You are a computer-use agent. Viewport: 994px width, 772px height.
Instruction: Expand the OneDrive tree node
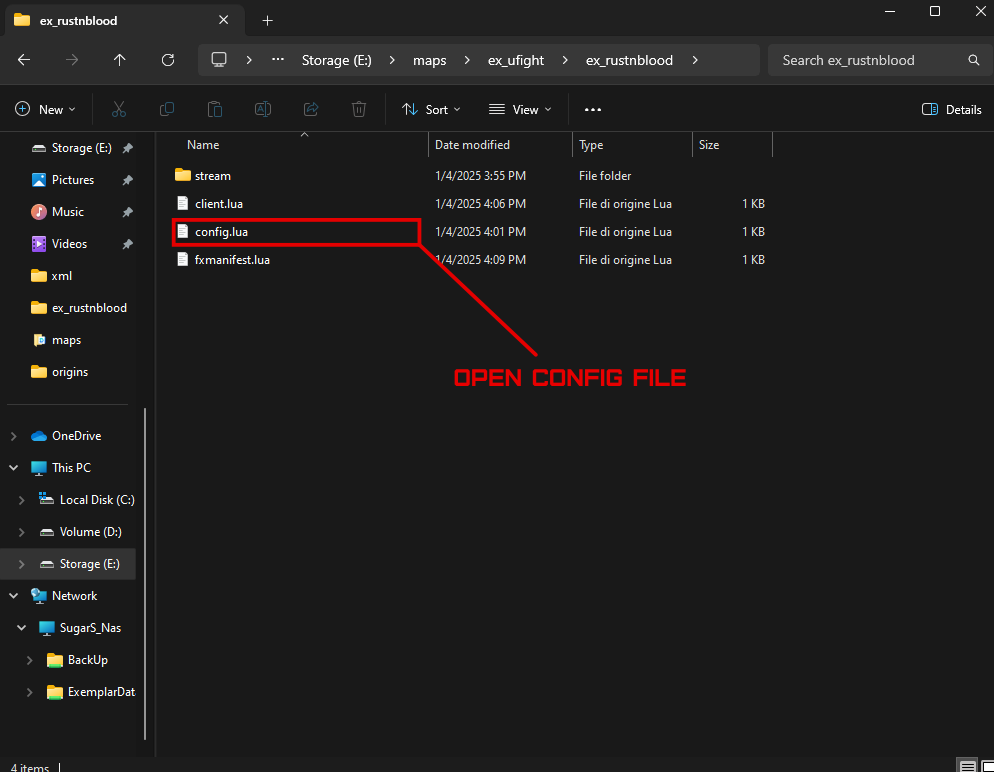(13, 436)
